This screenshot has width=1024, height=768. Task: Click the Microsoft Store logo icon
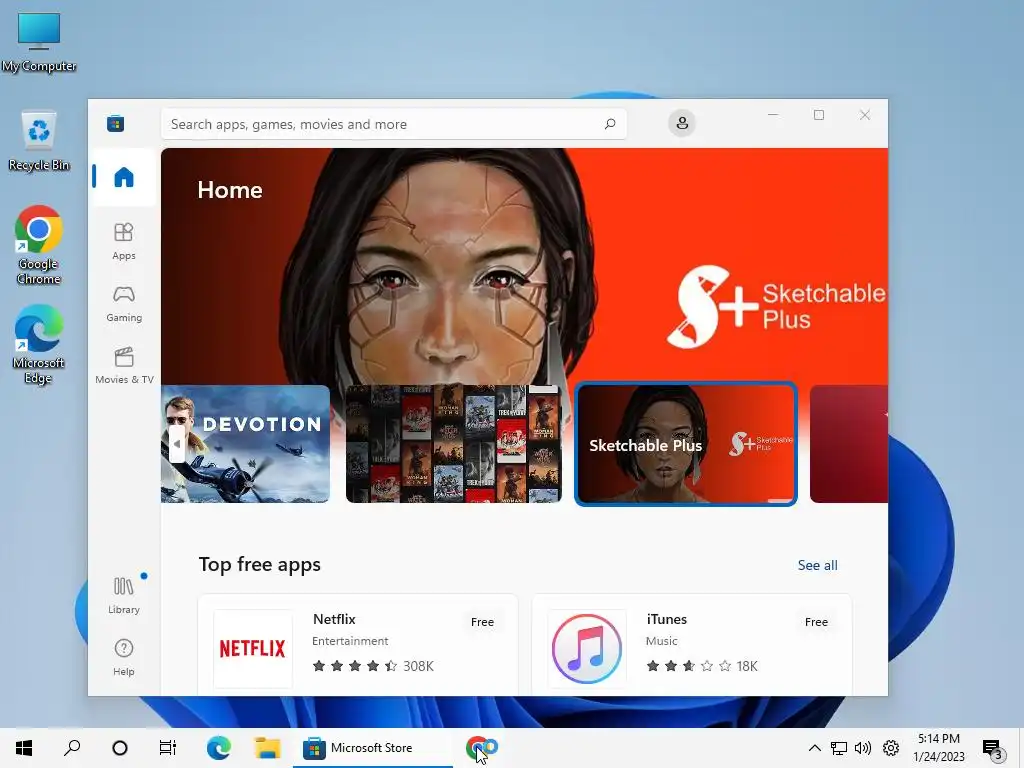(x=116, y=123)
